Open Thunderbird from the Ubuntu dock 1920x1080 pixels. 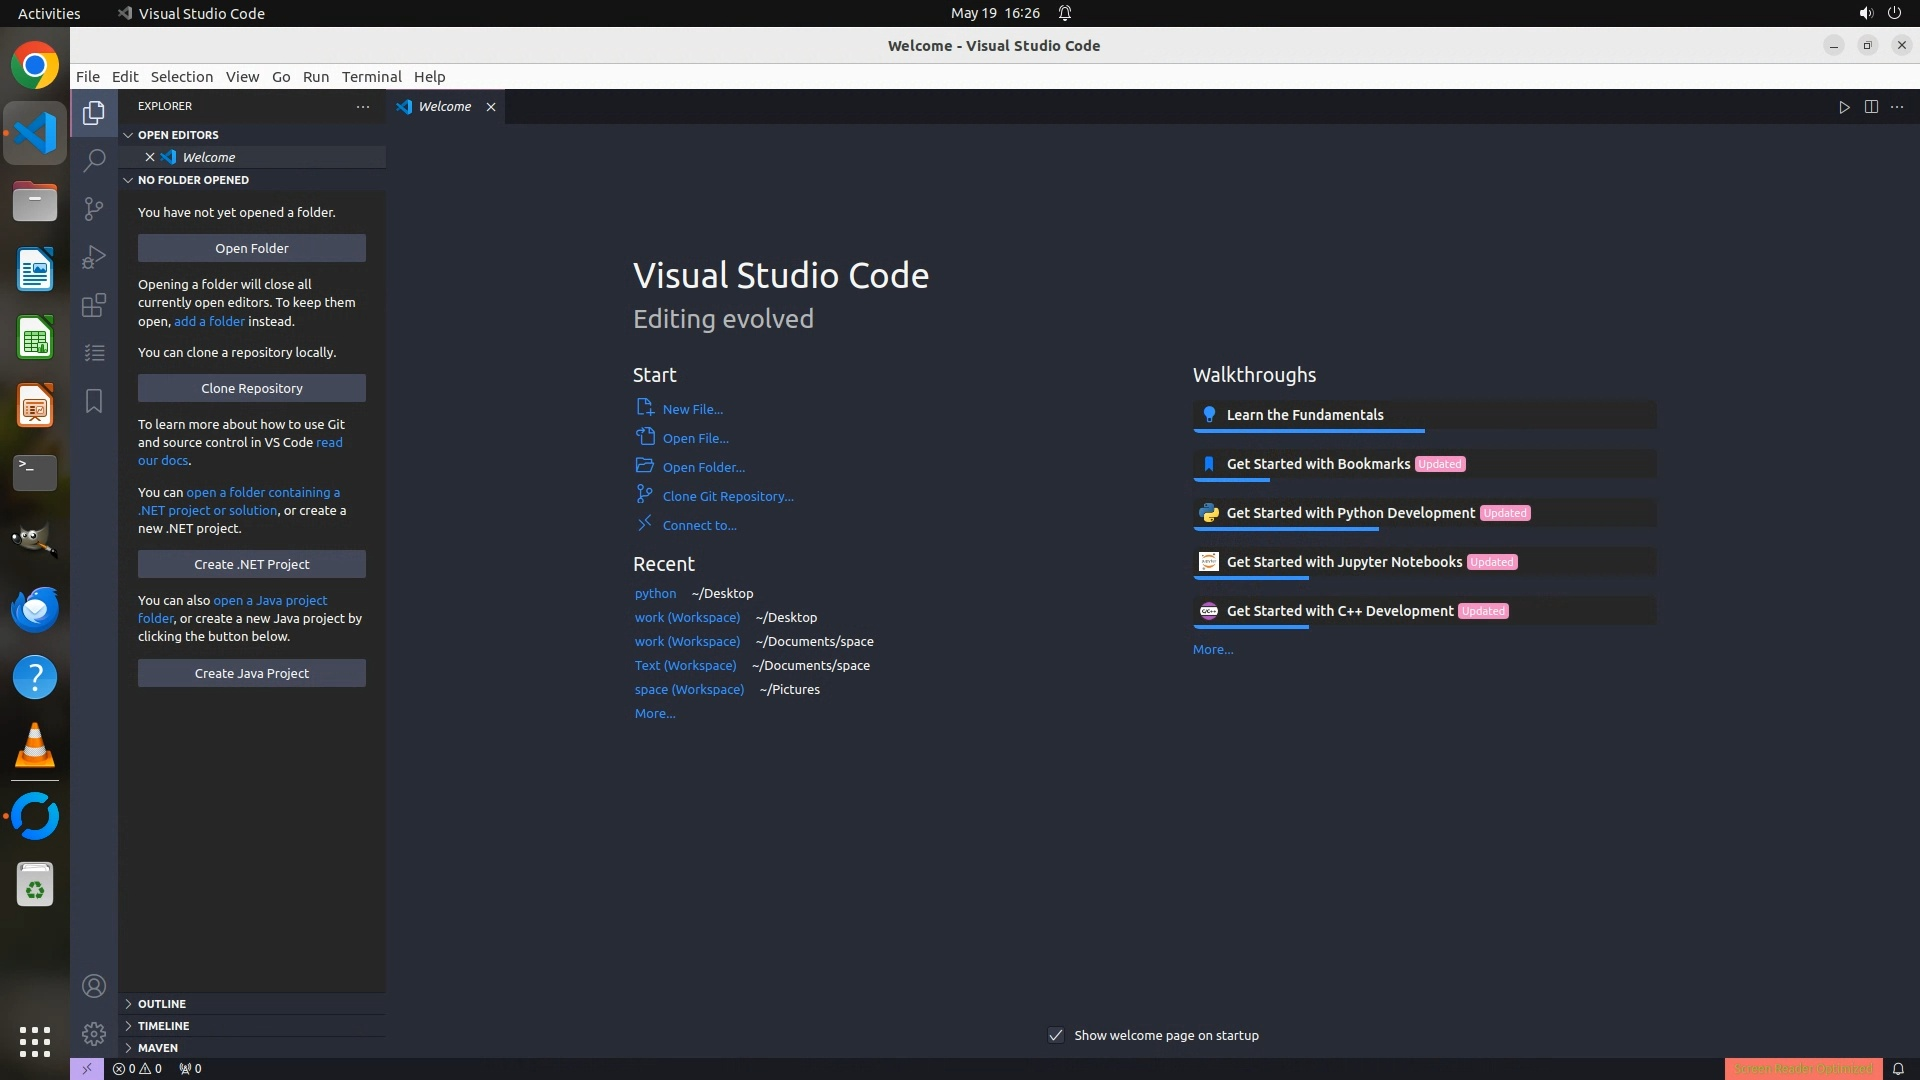pos(35,609)
